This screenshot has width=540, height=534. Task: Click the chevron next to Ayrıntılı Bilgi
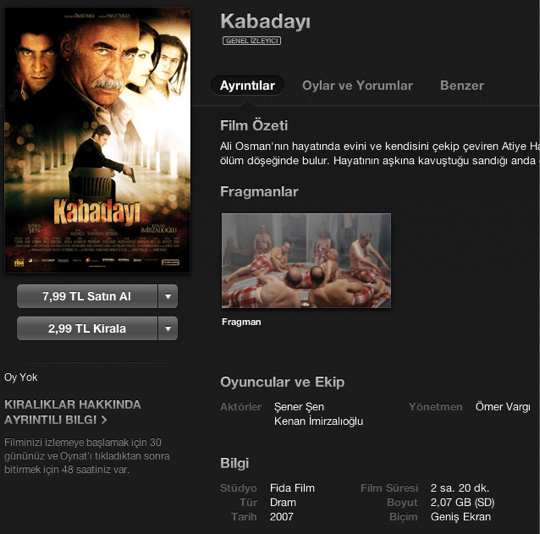pos(104,420)
